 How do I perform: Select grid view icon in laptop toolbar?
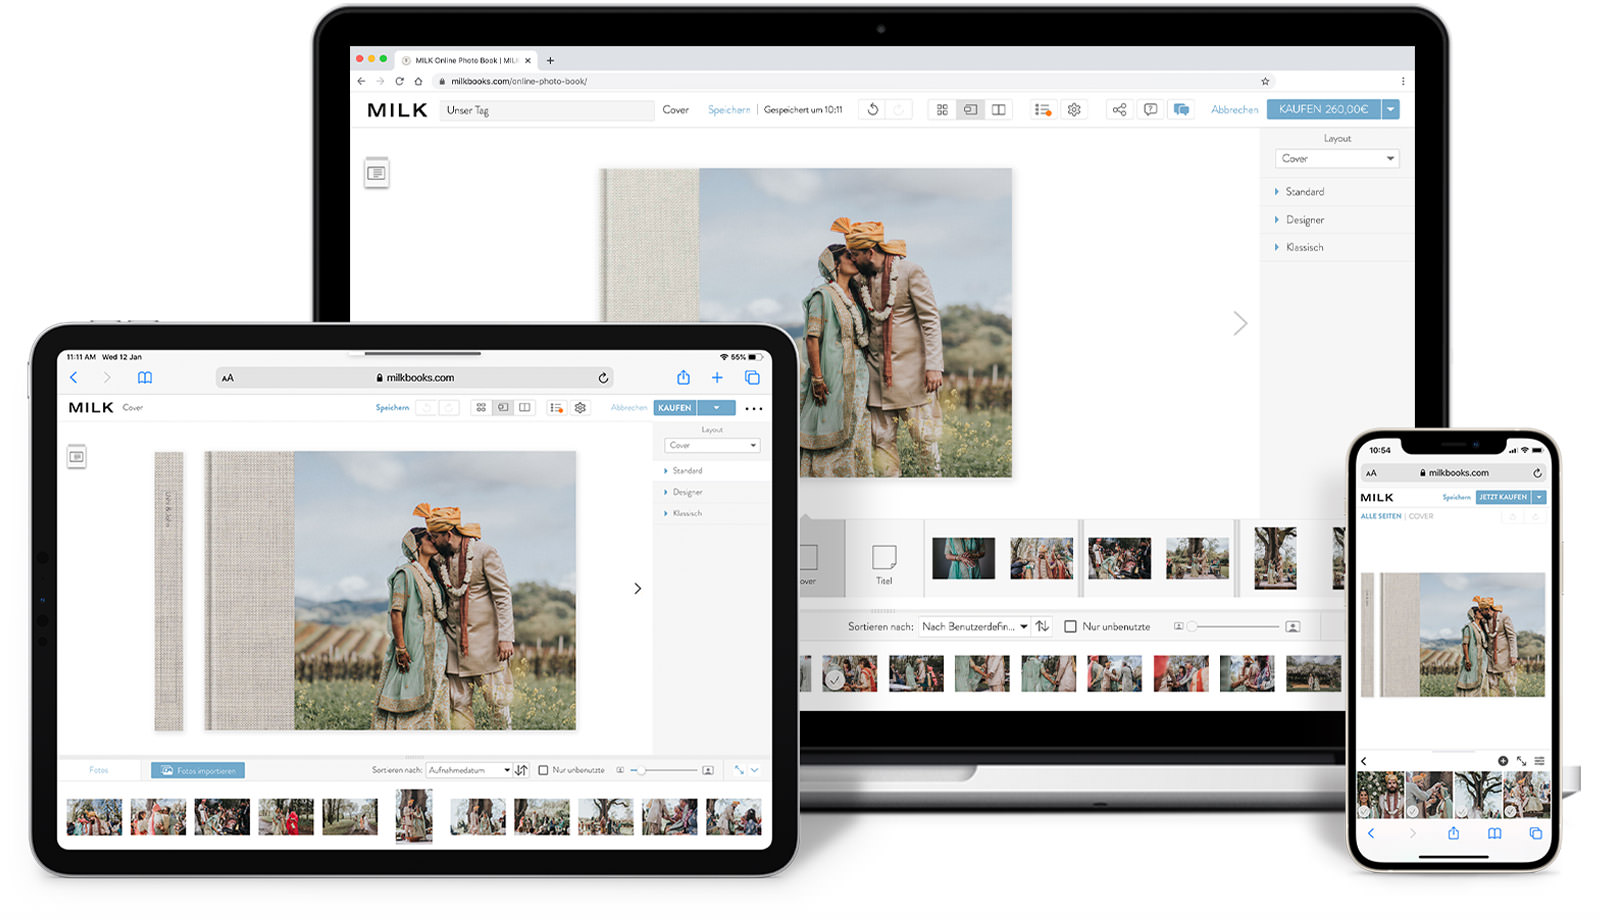pyautogui.click(x=942, y=110)
